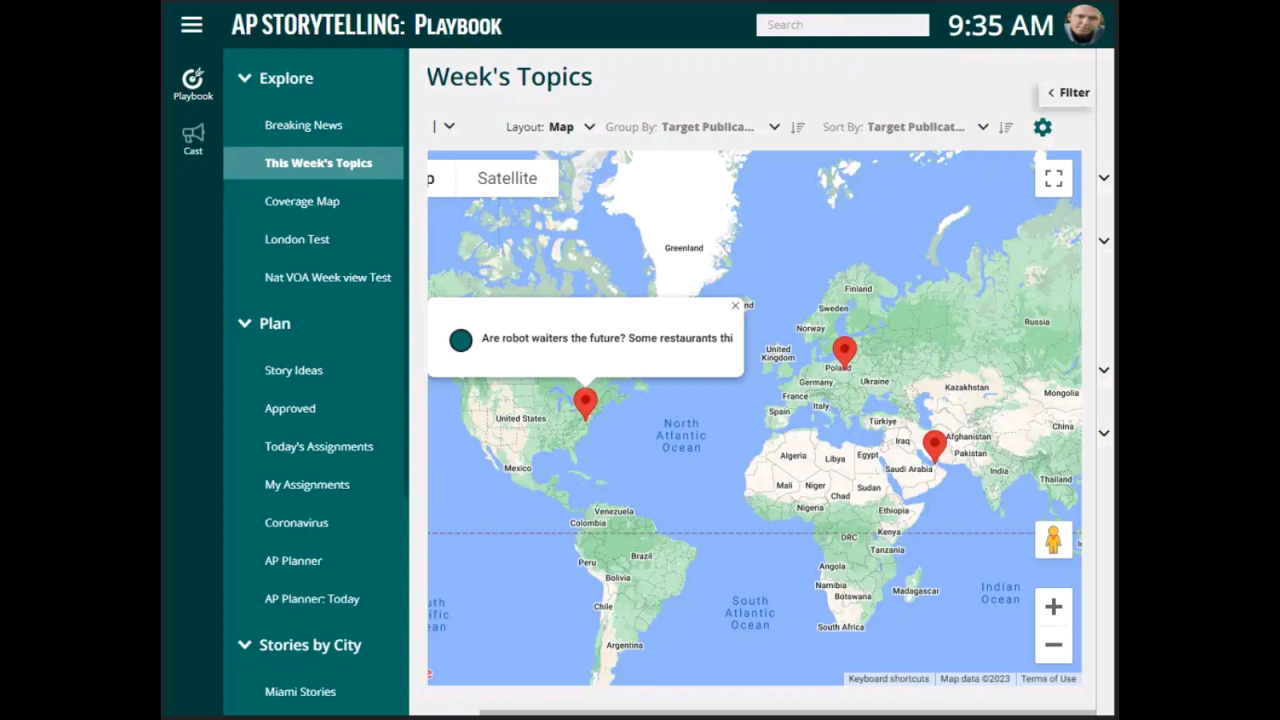
Task: Collapse the Plan section
Action: point(244,323)
